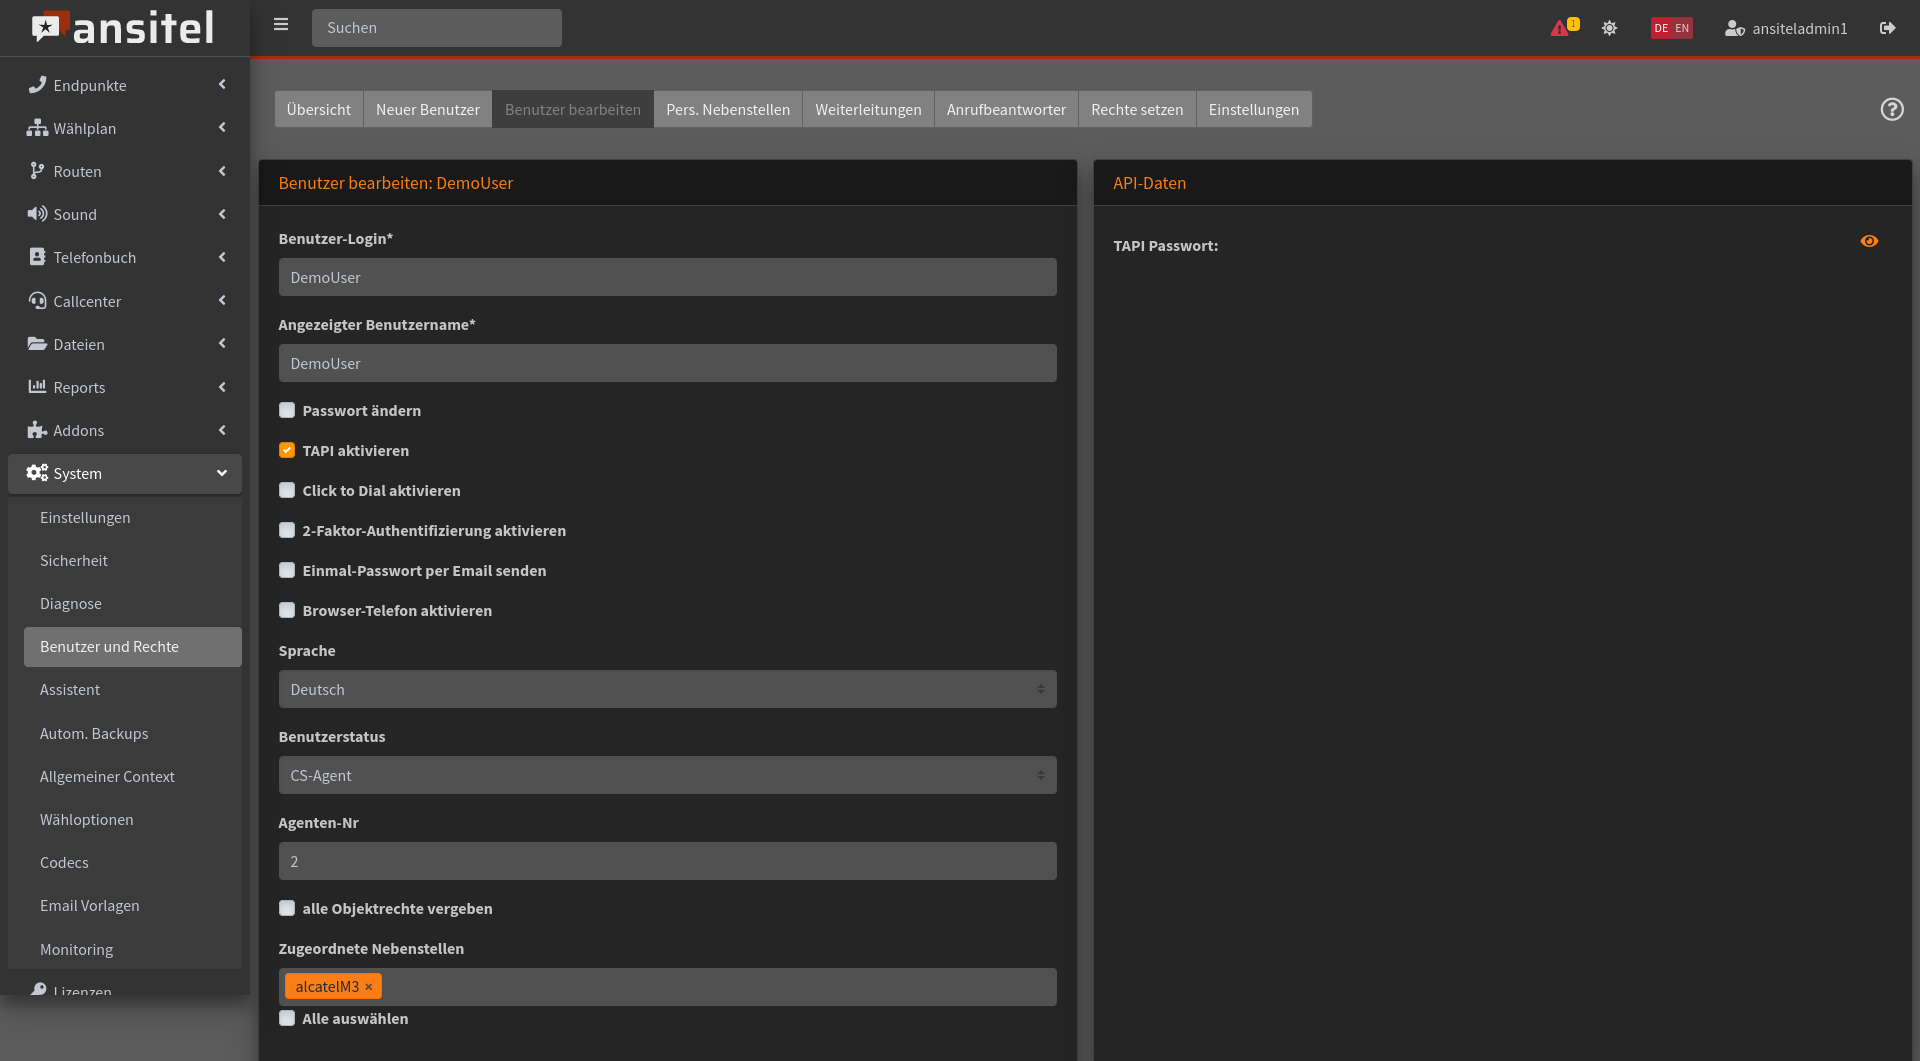Click the Agenten-Nr input field
Image resolution: width=1920 pixels, height=1061 pixels.
pos(667,861)
